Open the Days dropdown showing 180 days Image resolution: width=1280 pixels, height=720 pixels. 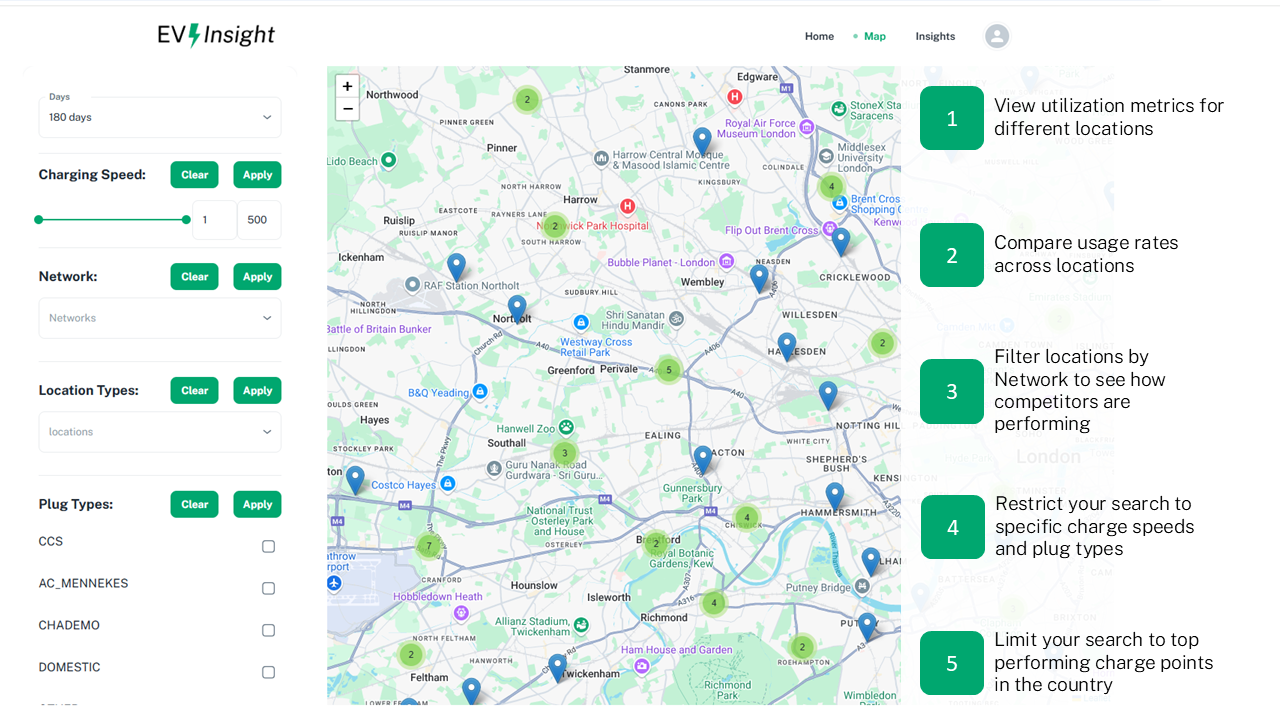[x=160, y=117]
